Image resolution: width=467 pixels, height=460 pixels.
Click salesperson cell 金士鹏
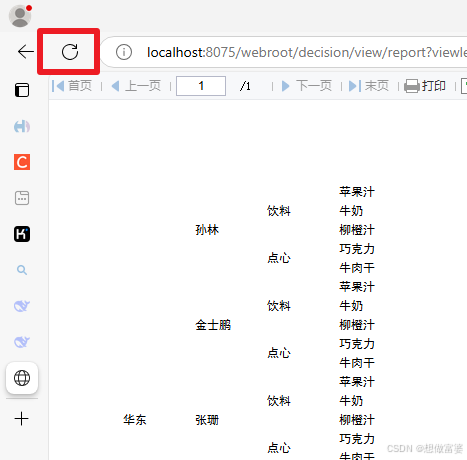(213, 325)
